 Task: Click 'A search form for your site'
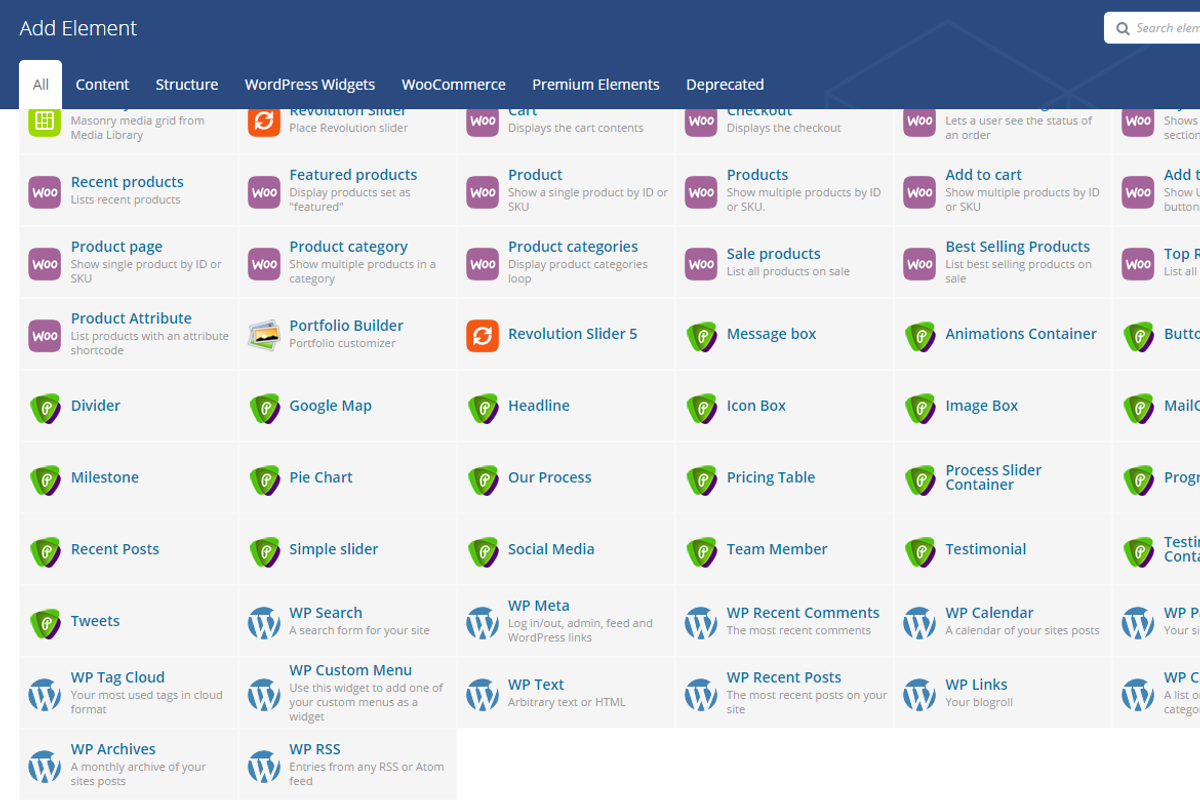click(359, 631)
